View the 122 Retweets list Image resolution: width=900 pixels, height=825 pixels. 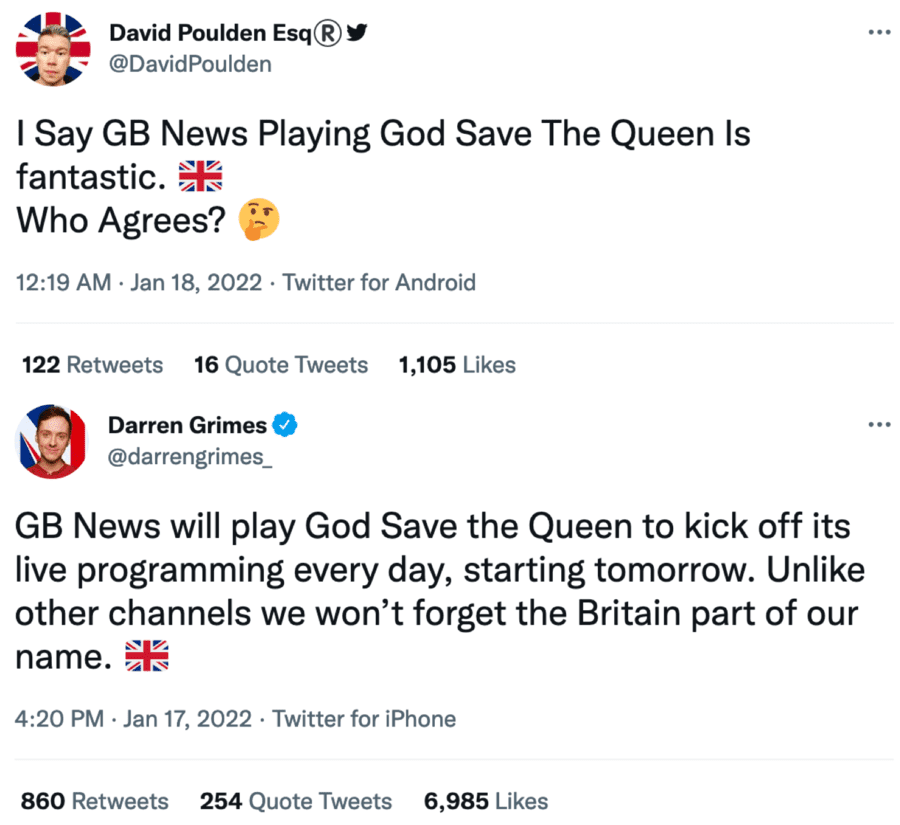(x=92, y=365)
